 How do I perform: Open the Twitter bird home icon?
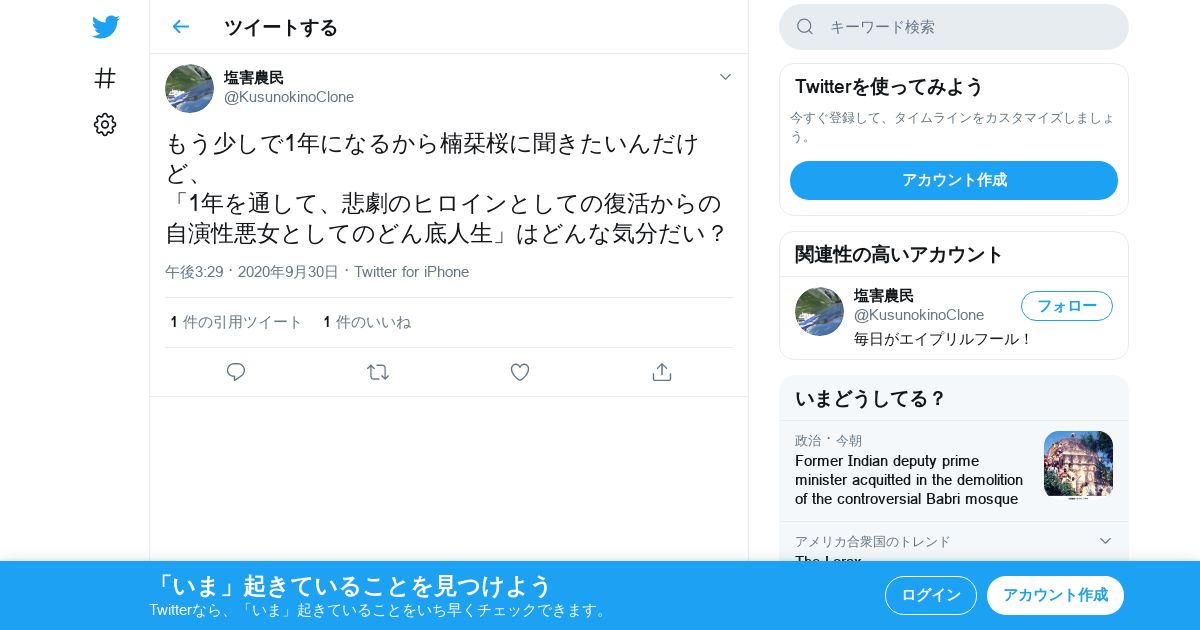(105, 27)
